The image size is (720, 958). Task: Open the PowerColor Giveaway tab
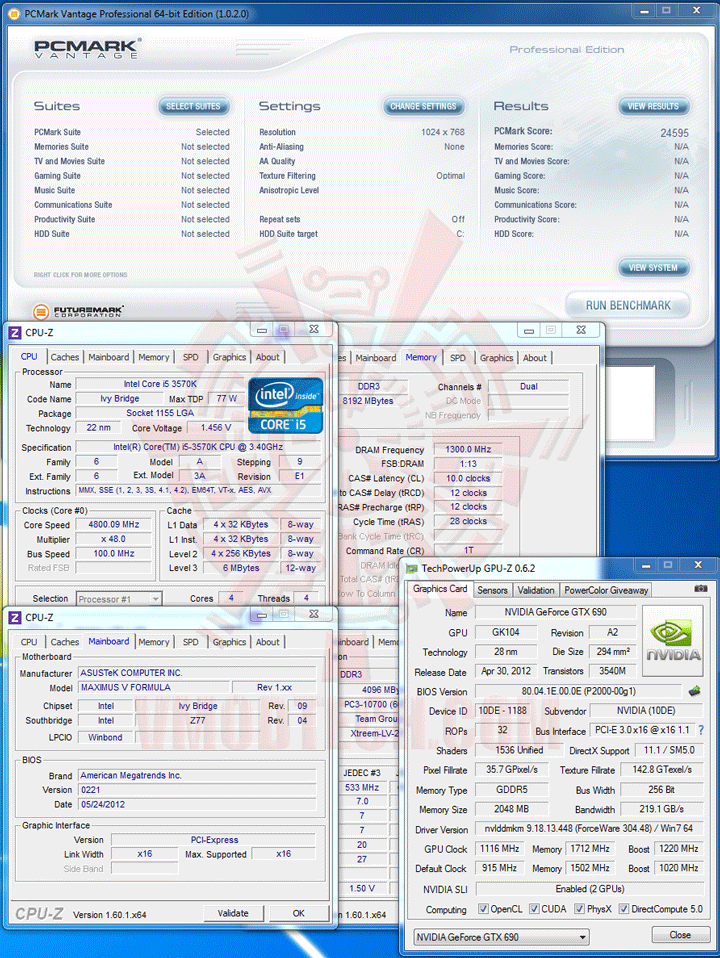606,590
